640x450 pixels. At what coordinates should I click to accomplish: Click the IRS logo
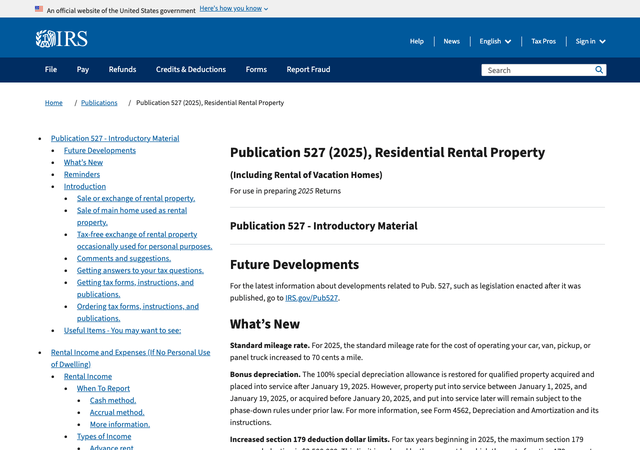pyautogui.click(x=61, y=39)
